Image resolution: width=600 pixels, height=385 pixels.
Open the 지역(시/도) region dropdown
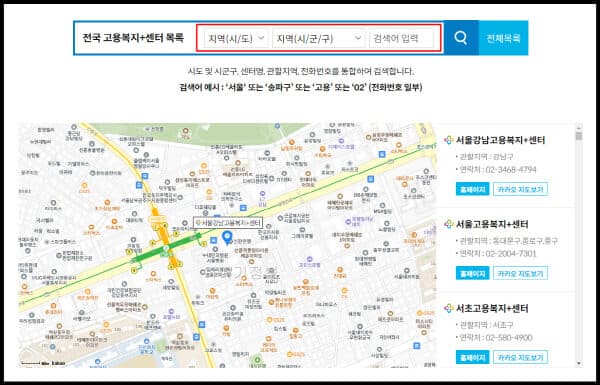pos(236,38)
